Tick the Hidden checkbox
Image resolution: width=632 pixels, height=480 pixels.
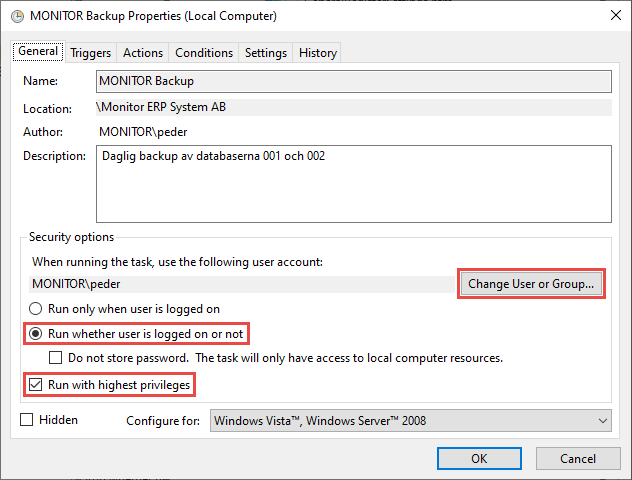(27, 421)
